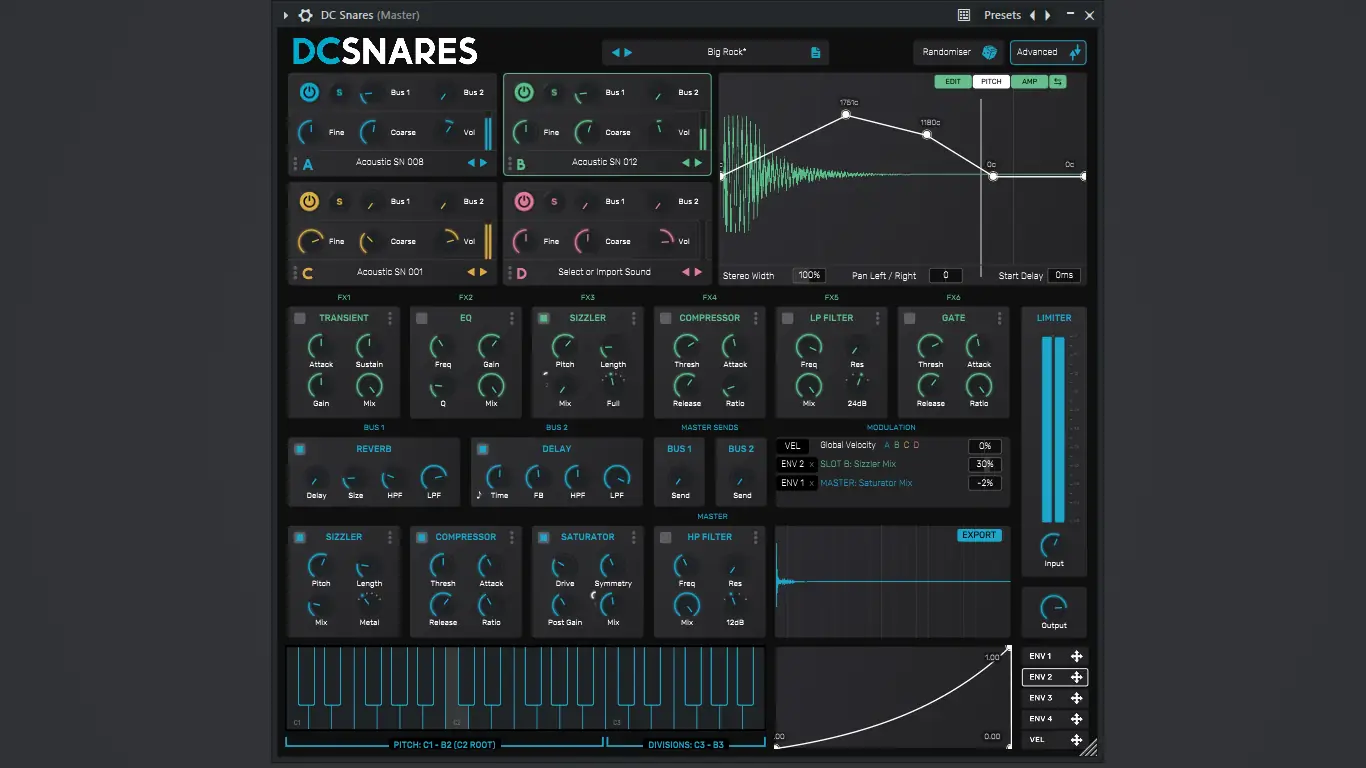Click the slot C drag handle
Viewport: 1366px width, 768px height.
pos(295,272)
